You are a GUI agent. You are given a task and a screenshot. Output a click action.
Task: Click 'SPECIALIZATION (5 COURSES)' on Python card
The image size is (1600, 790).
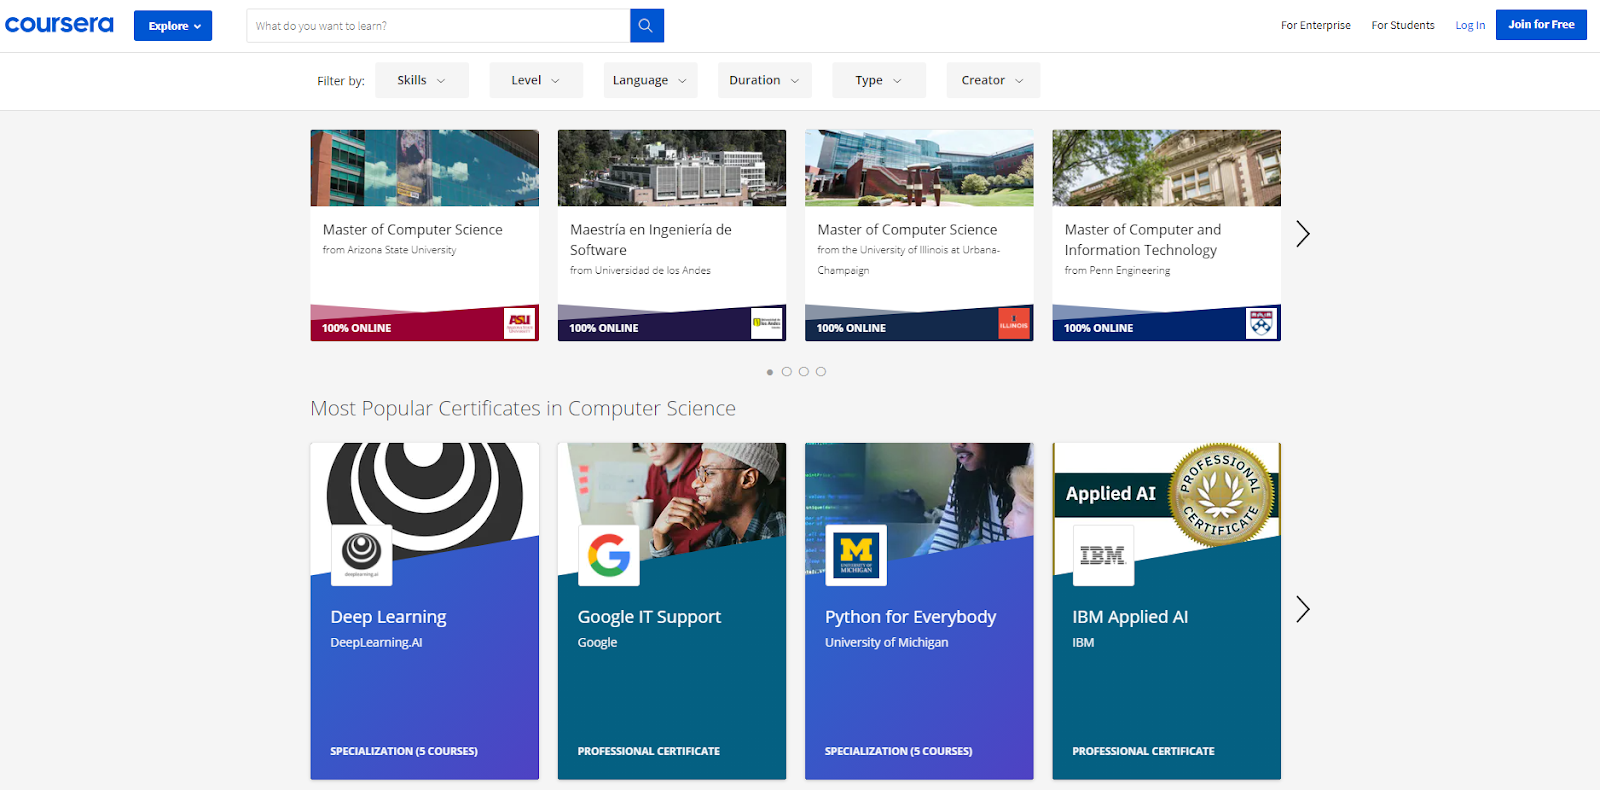pos(899,751)
